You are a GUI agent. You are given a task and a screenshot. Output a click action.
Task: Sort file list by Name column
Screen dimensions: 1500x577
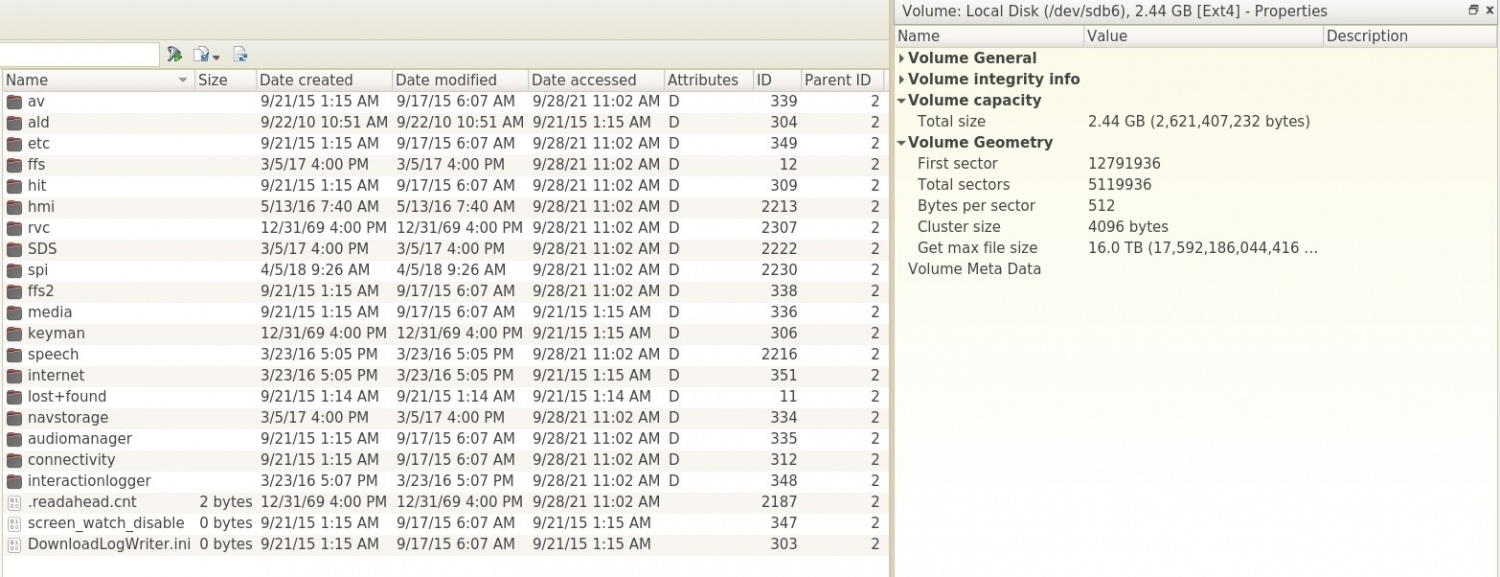[x=97, y=80]
